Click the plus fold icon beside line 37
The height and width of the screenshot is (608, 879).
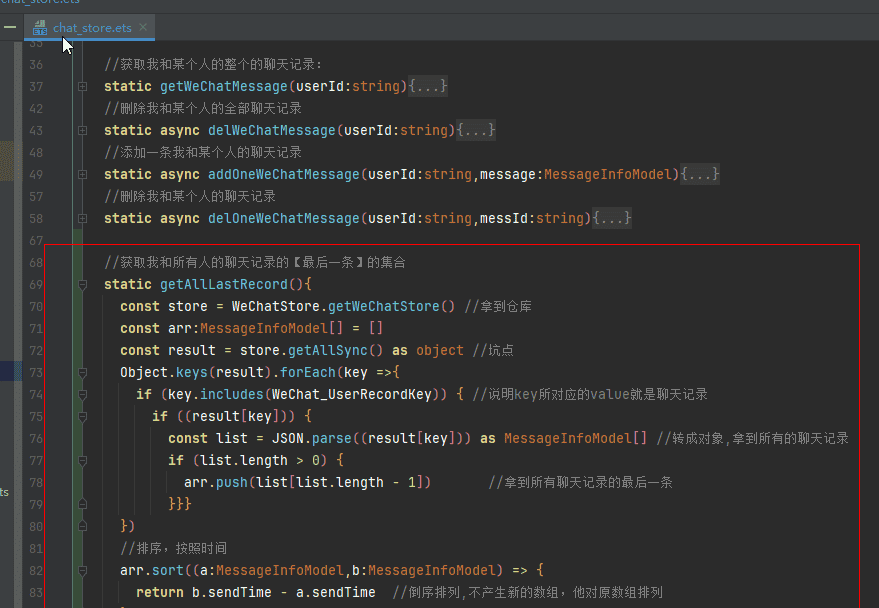click(82, 86)
